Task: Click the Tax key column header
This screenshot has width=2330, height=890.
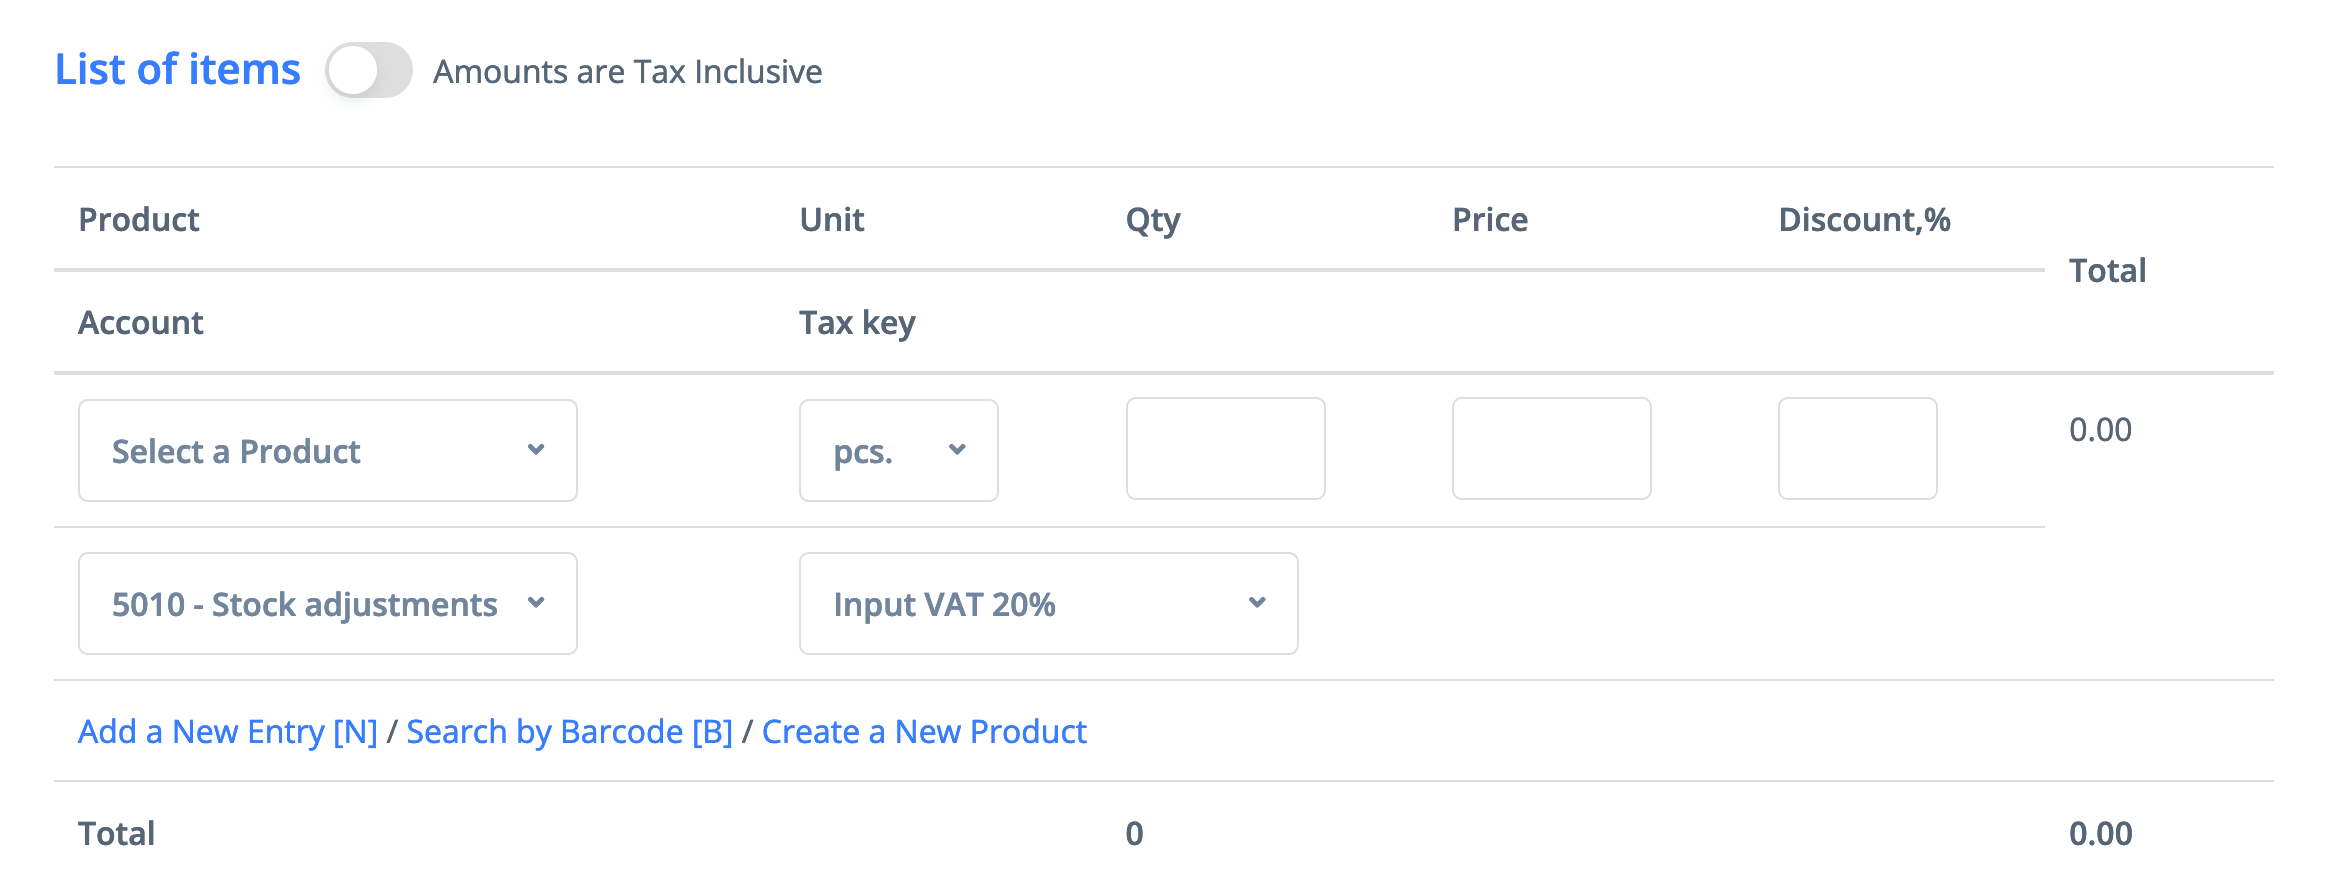Action: pyautogui.click(x=857, y=323)
